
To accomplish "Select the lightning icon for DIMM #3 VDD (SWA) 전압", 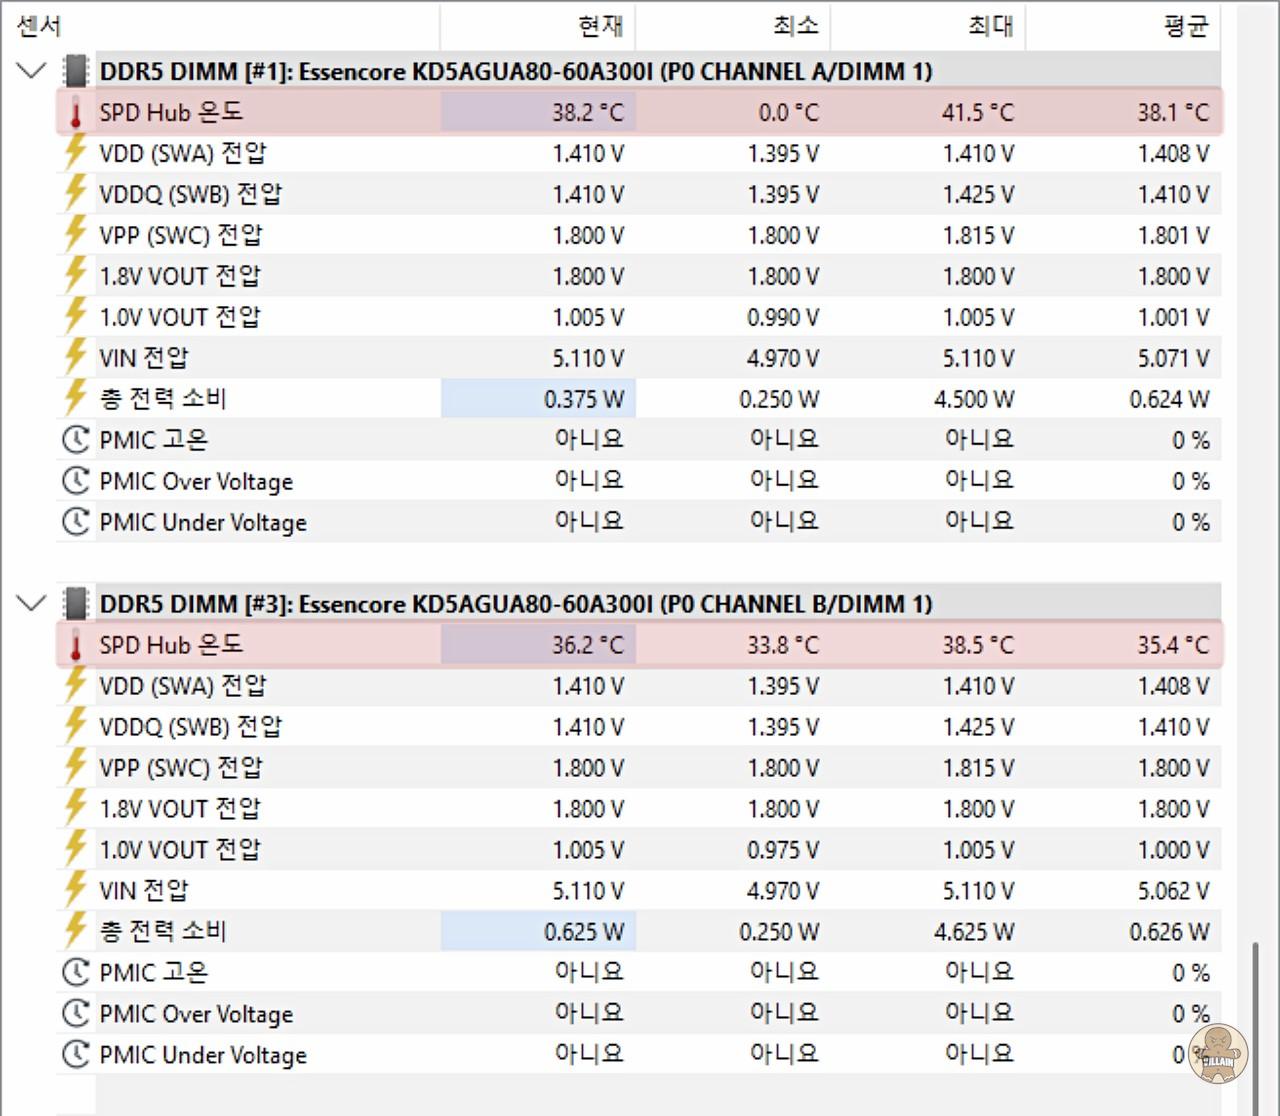I will click(75, 686).
